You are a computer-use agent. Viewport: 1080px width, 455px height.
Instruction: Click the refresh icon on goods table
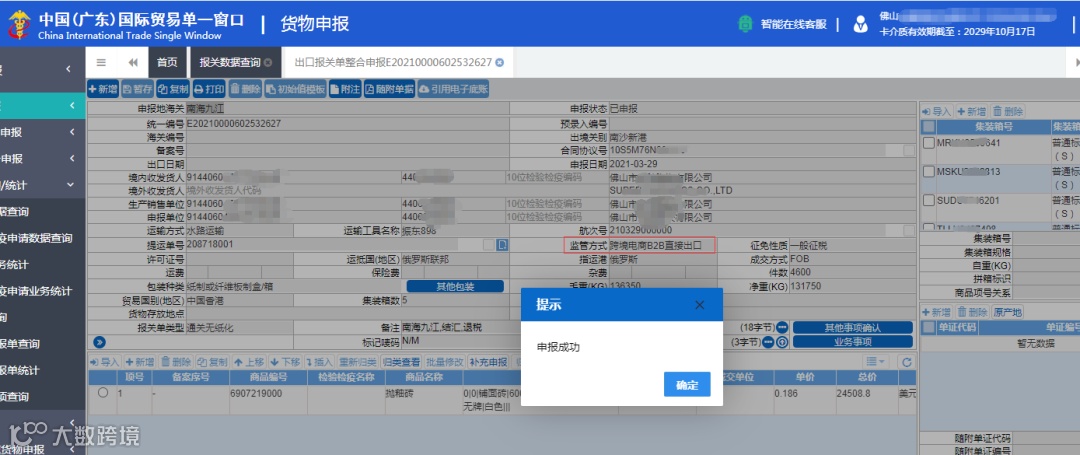(x=906, y=362)
